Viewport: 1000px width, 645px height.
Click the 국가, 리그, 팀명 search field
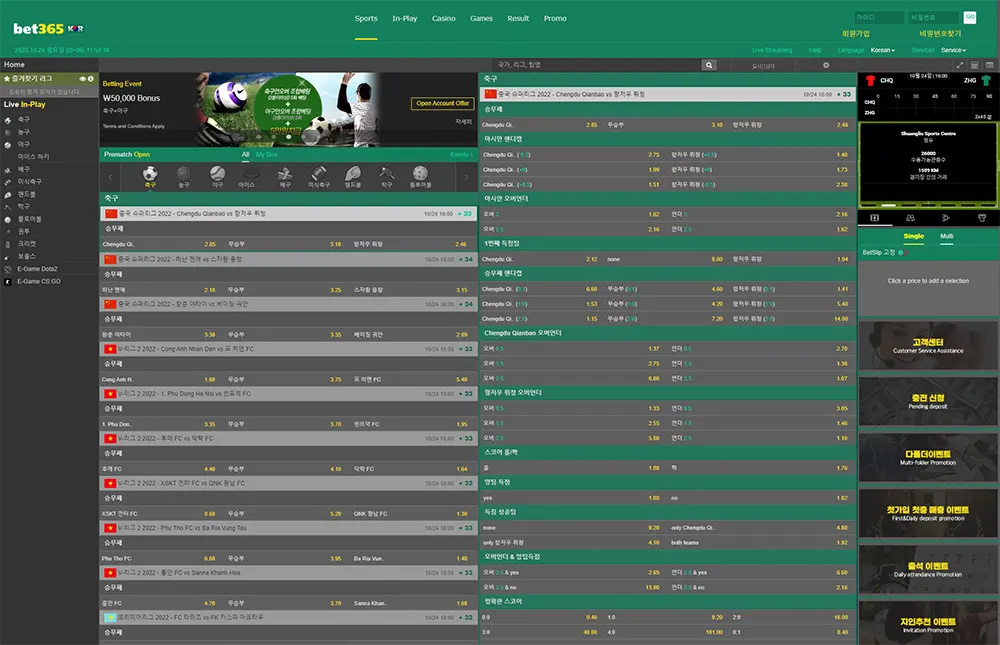pos(596,65)
